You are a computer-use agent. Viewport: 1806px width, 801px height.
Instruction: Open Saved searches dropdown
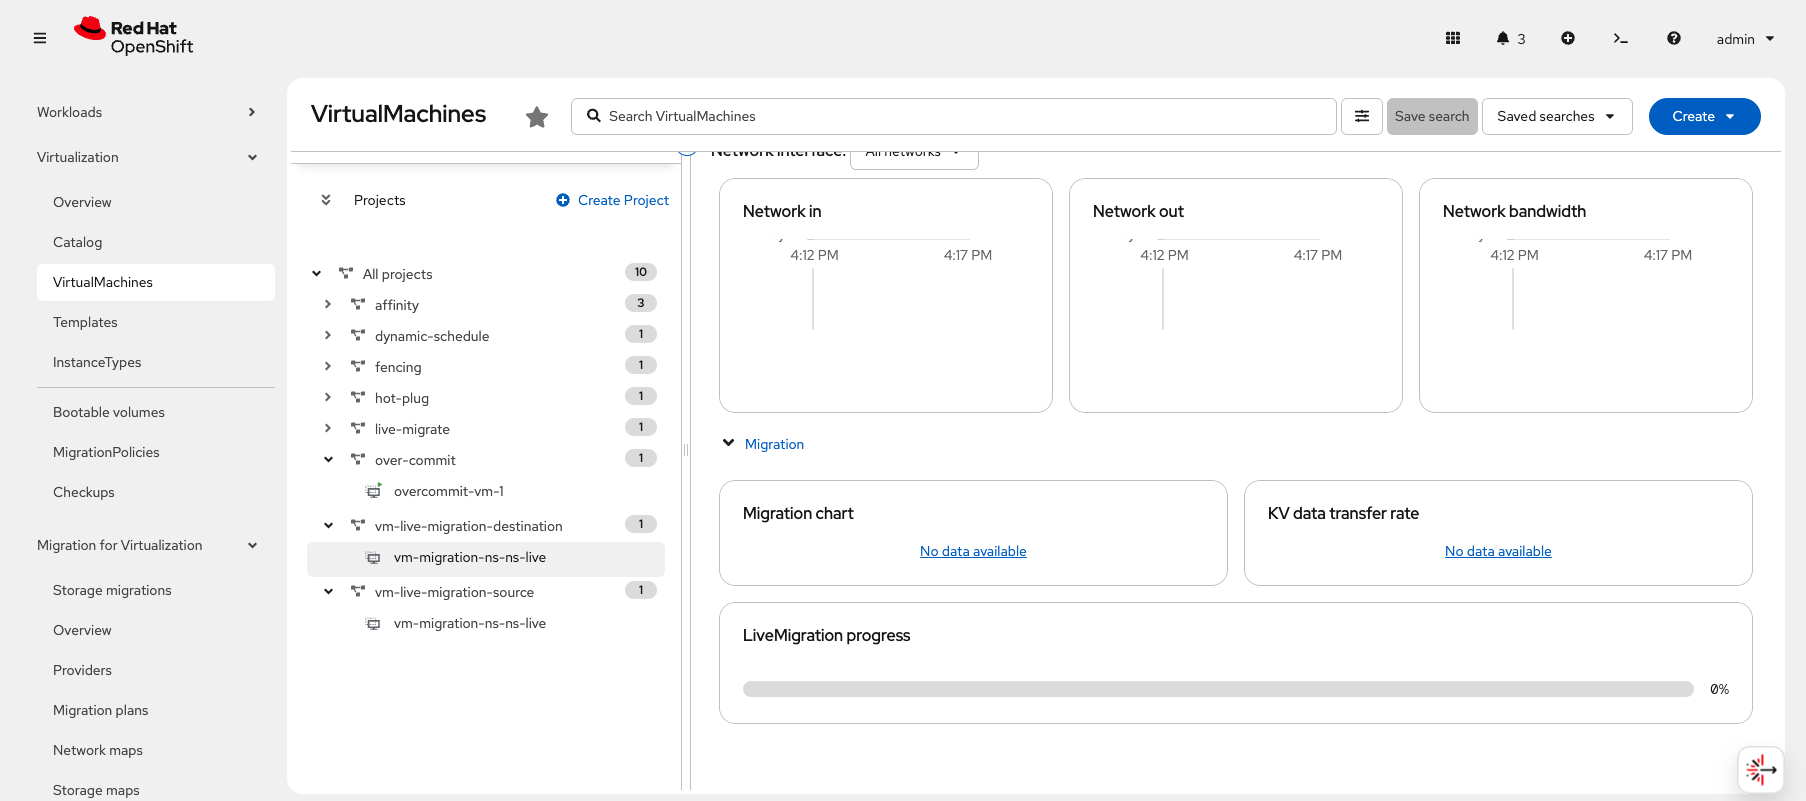[1556, 116]
